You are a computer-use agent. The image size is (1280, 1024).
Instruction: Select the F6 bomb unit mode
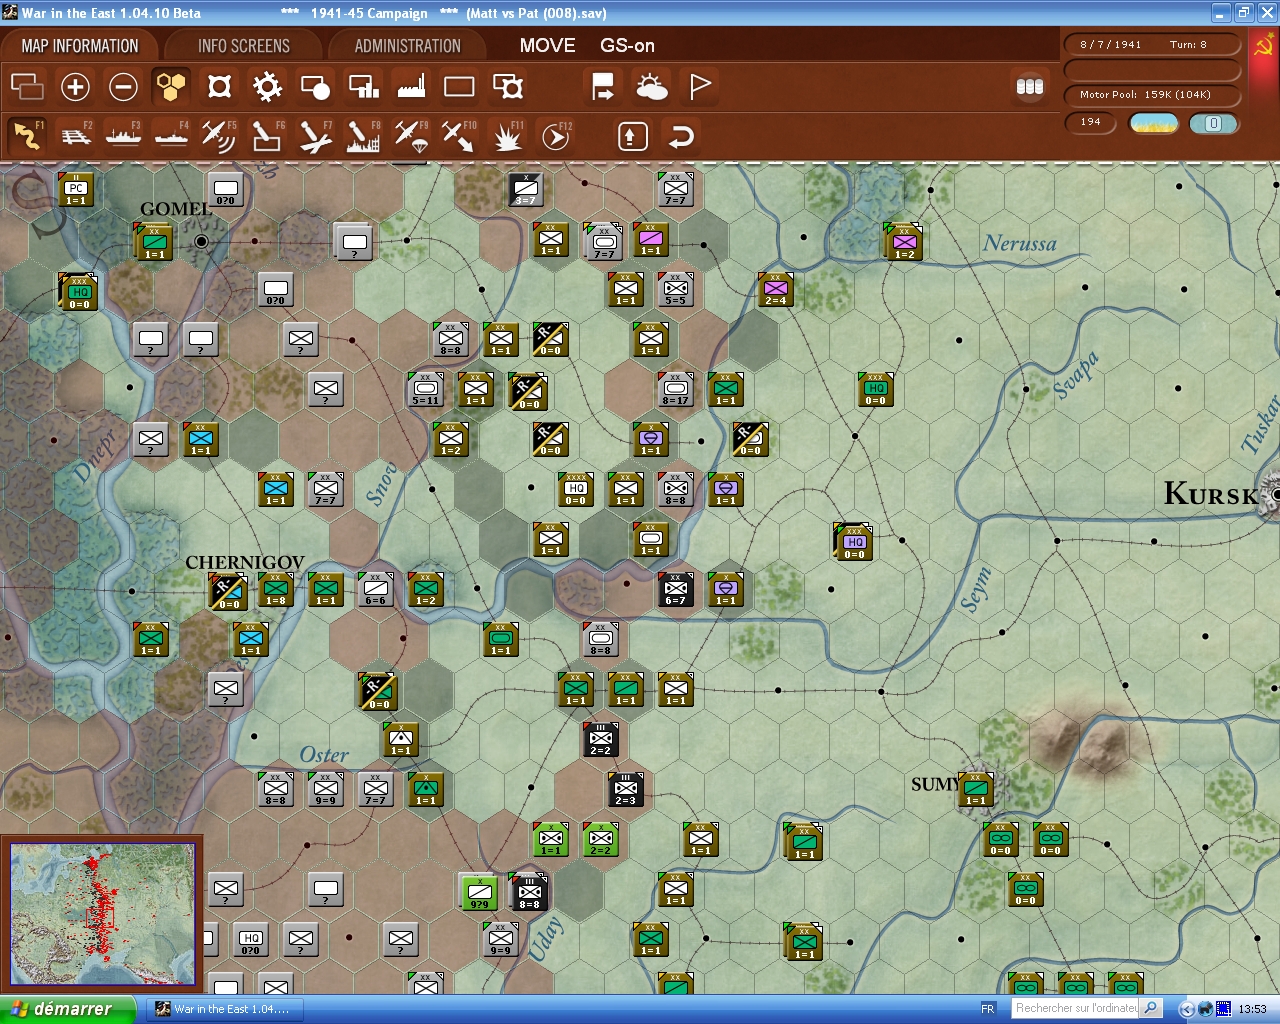(x=267, y=136)
